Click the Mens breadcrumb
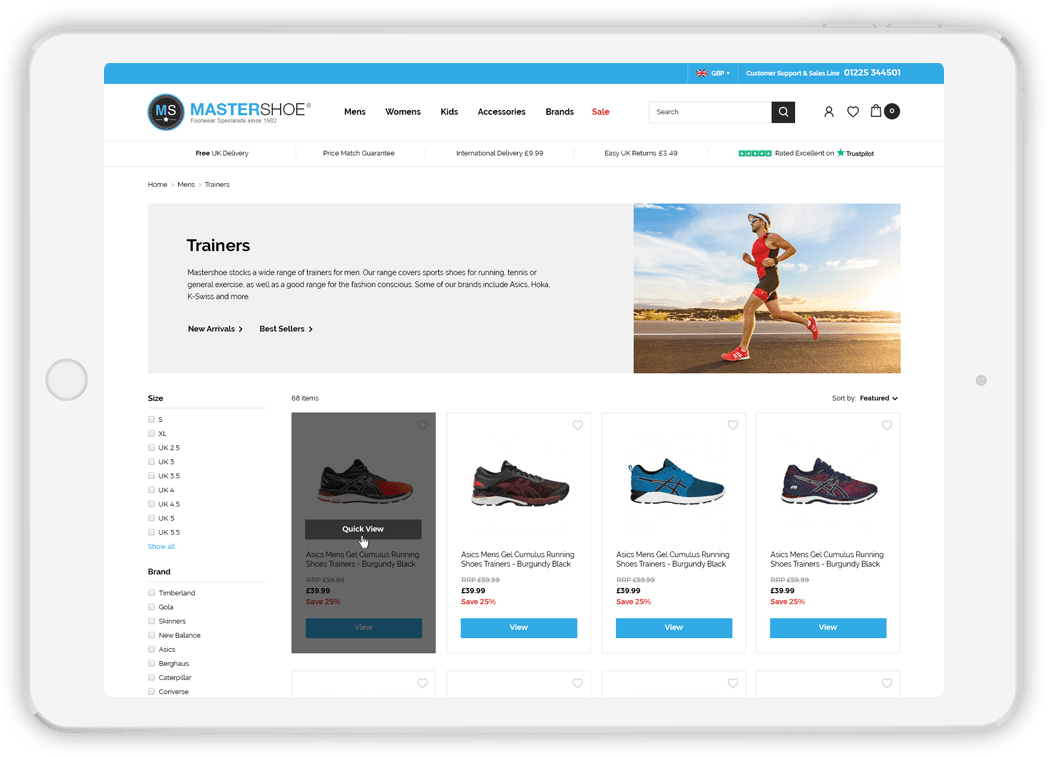Screen dimensions: 1048x757 [x=186, y=184]
